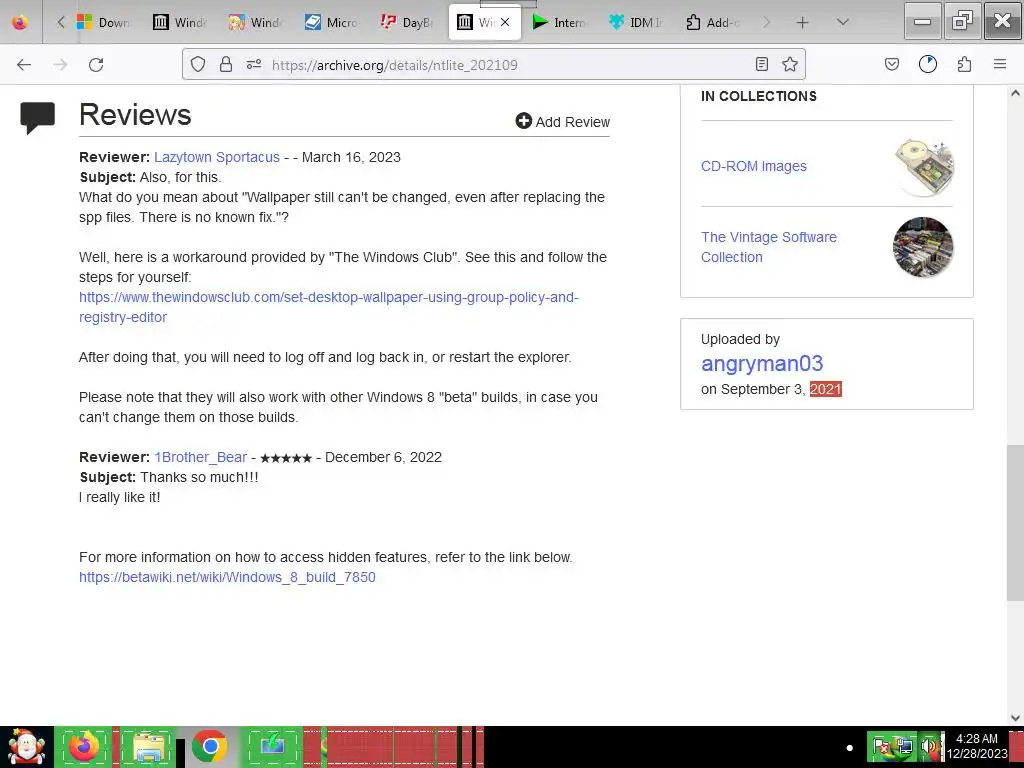Save the page to Pocket

(x=892, y=64)
